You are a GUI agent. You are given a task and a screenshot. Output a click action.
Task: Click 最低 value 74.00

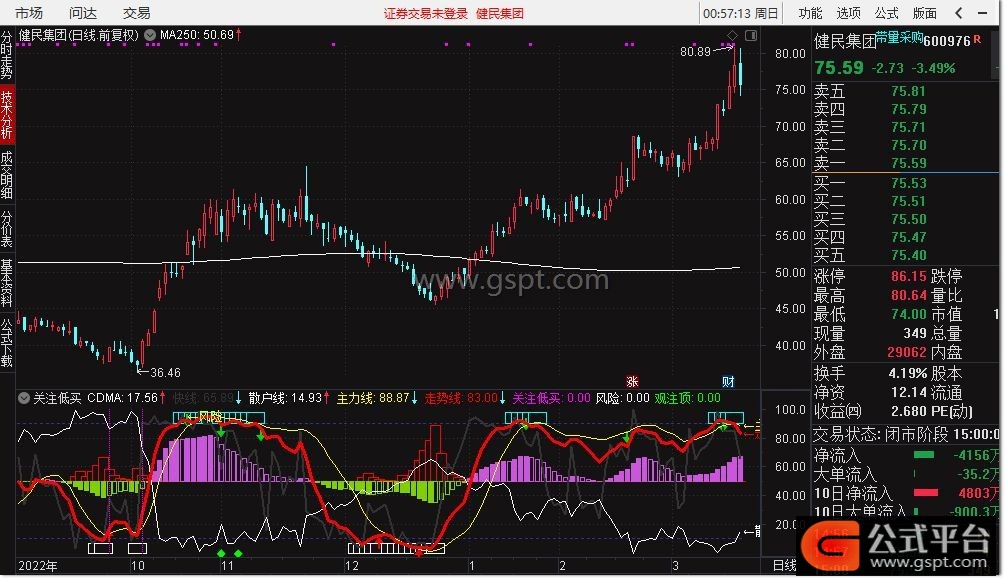point(908,315)
